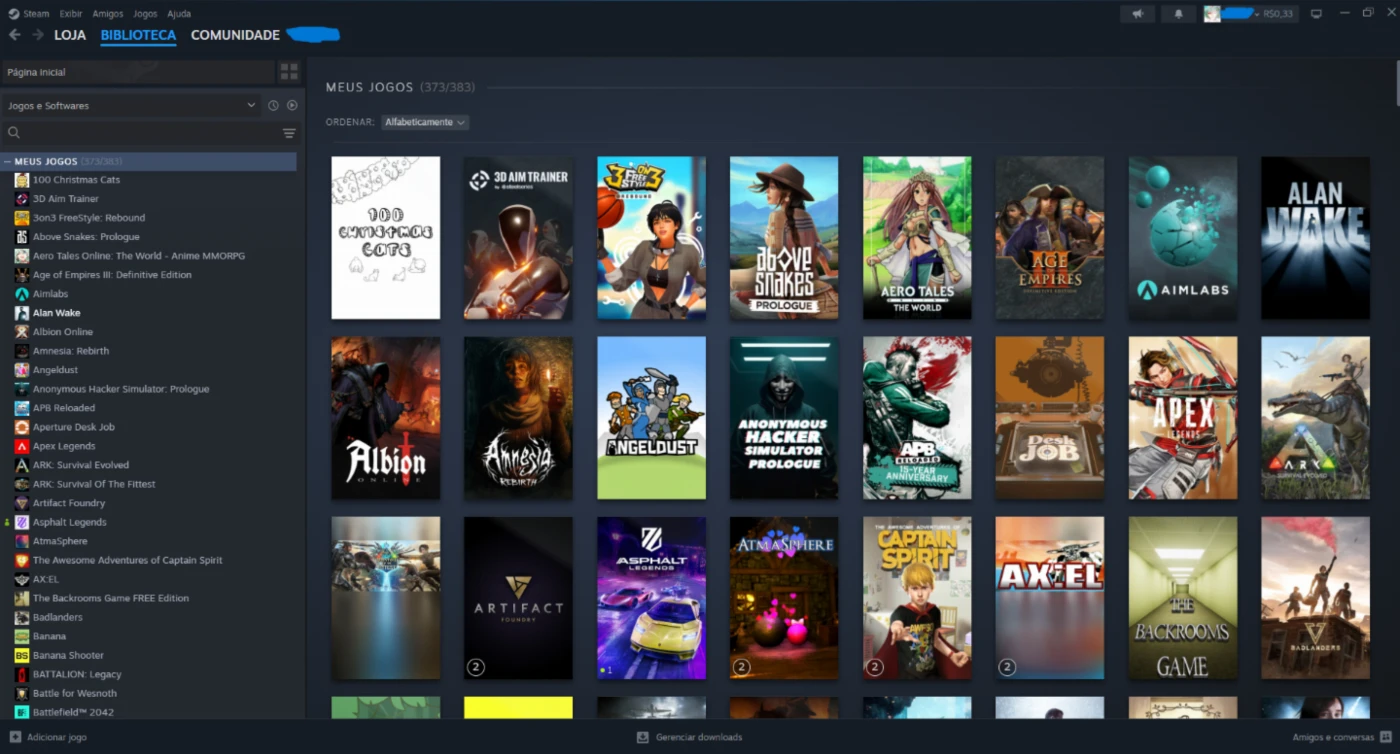Open the Jogos menu
This screenshot has width=1400, height=754.
pyautogui.click(x=145, y=14)
